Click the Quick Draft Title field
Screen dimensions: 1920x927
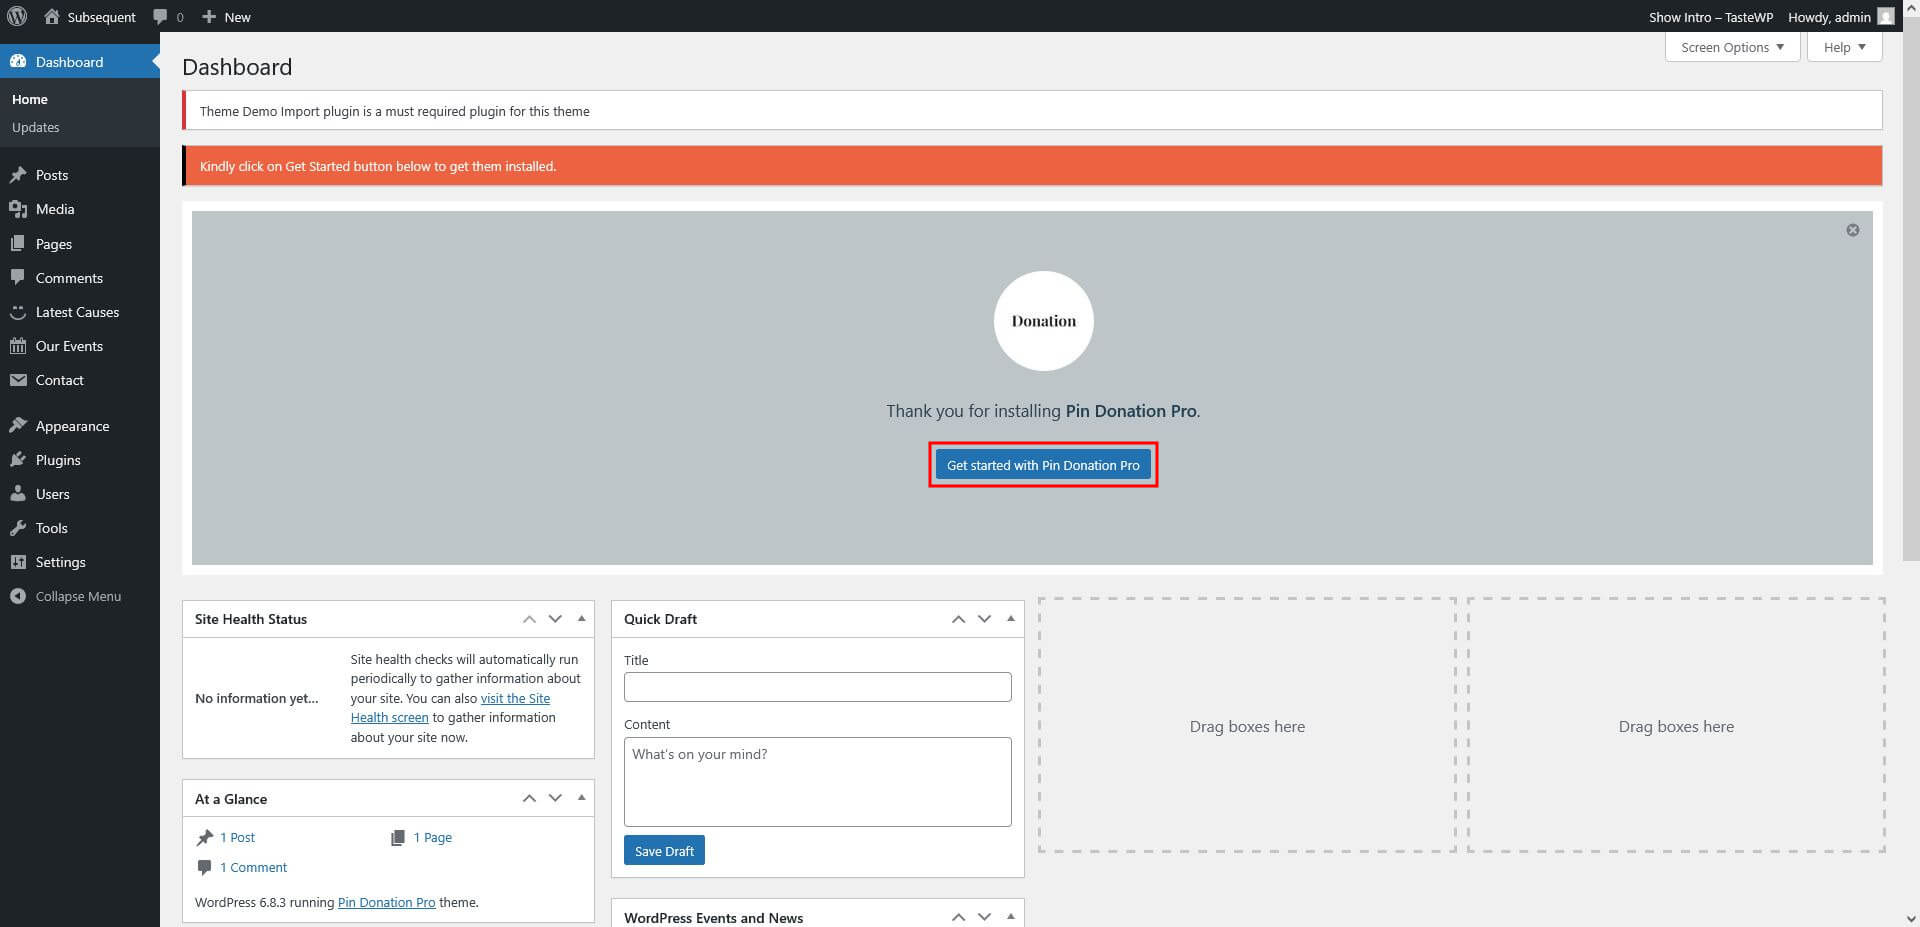(x=817, y=687)
